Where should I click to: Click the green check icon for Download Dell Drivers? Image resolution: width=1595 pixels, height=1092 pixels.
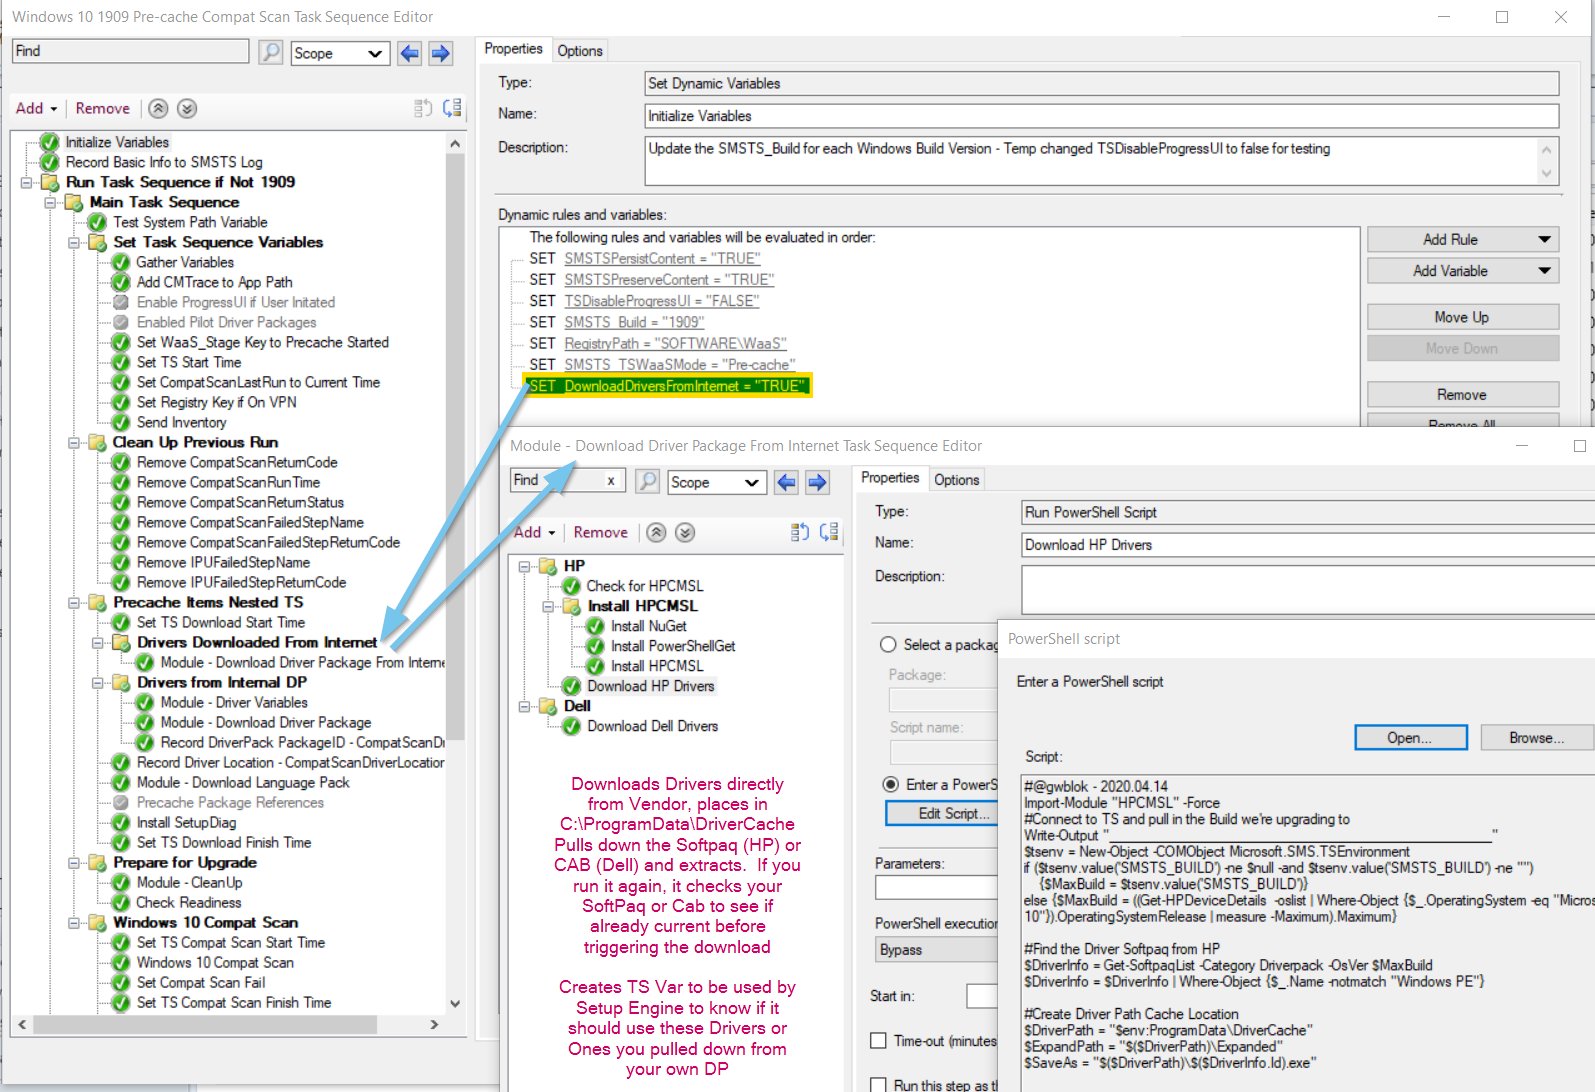coord(572,726)
